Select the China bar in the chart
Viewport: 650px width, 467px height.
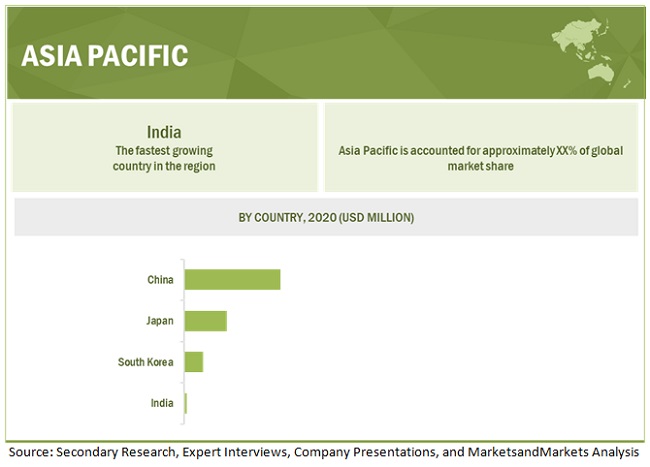pos(232,279)
